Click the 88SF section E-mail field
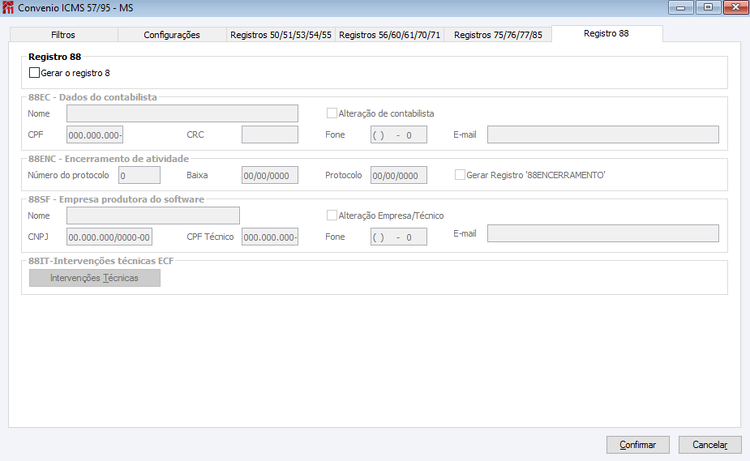 pos(603,233)
